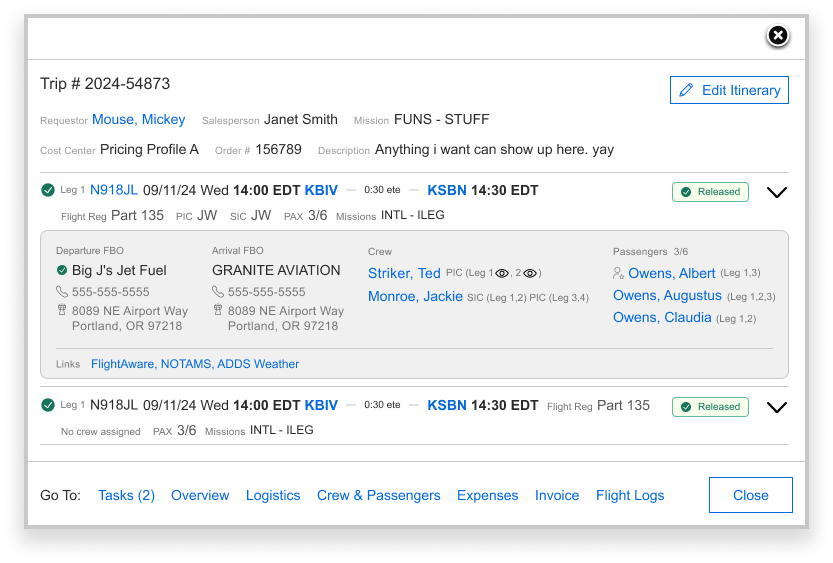
Task: Click the 'No crew assigned' text
Action: (x=101, y=431)
